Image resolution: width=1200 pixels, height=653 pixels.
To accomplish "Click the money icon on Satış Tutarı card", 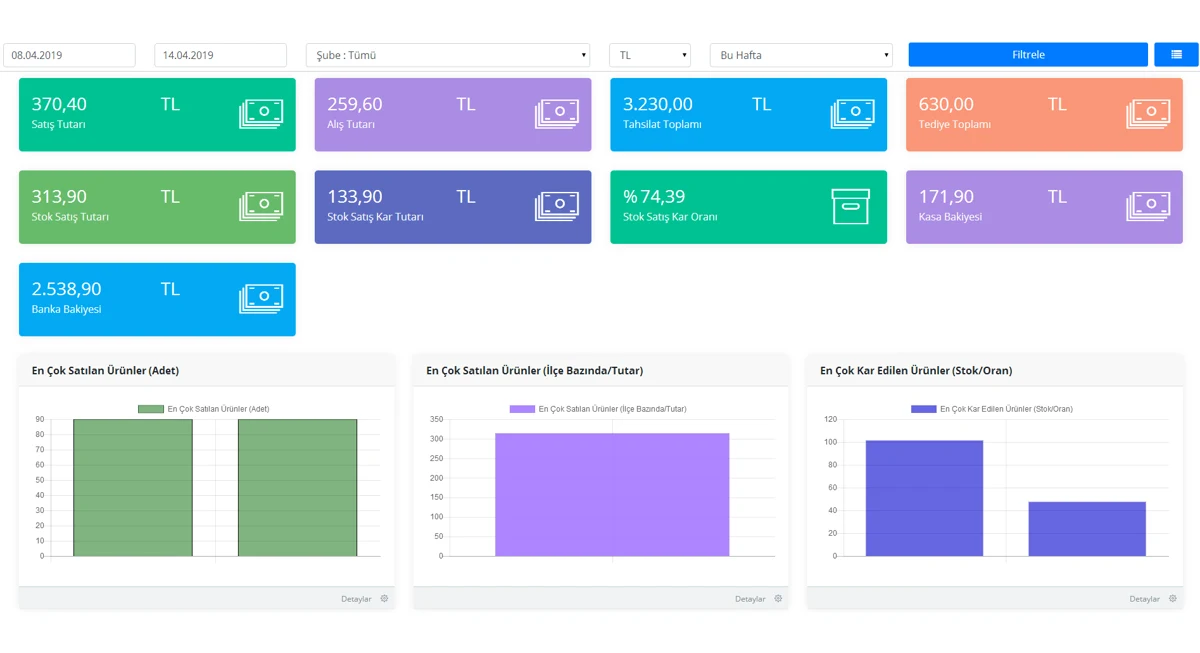I will coord(261,114).
